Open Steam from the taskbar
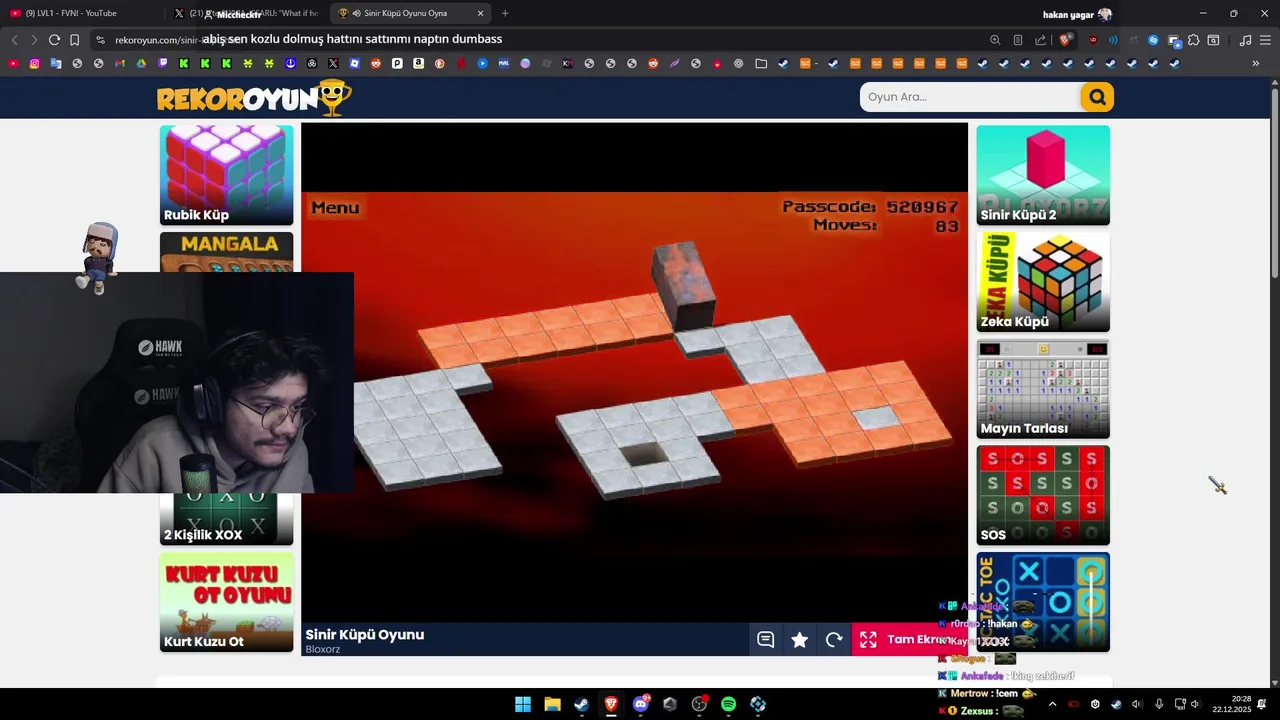The height and width of the screenshot is (720, 1280). (x=581, y=704)
